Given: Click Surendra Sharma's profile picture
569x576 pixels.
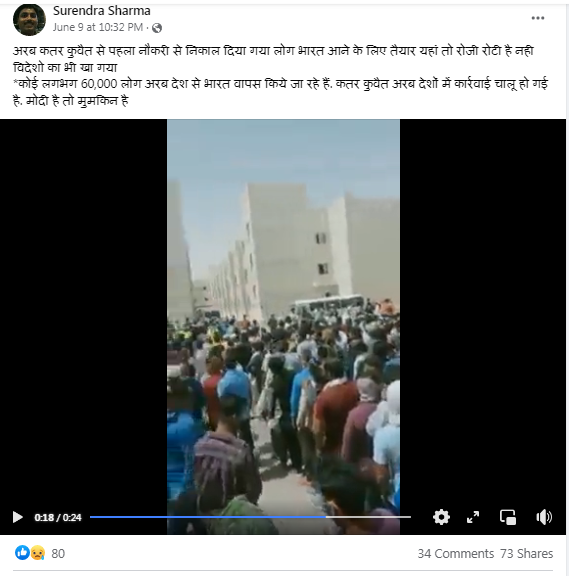Looking at the screenshot, I should click(x=29, y=19).
